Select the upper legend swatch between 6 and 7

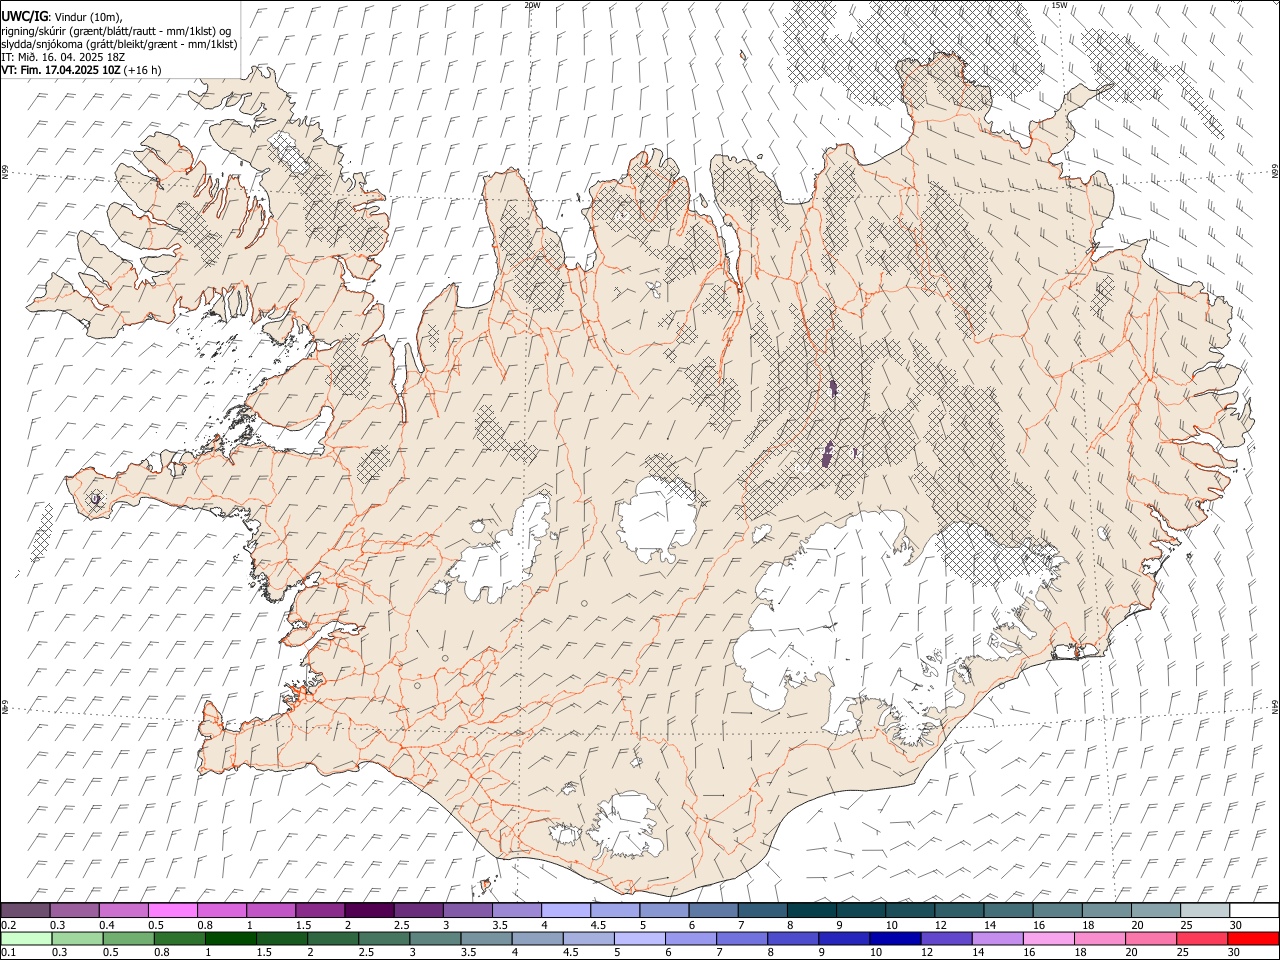pyautogui.click(x=713, y=910)
